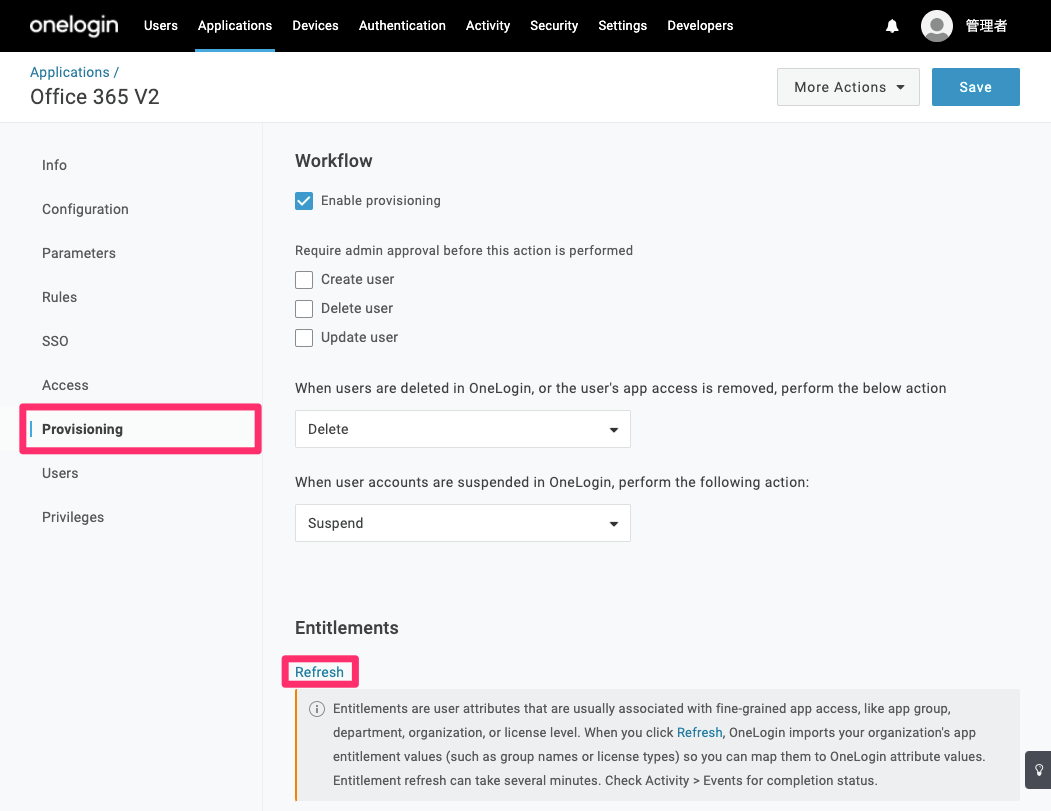Open the Settings top menu
Viewport: 1051px width, 811px height.
tap(623, 25)
